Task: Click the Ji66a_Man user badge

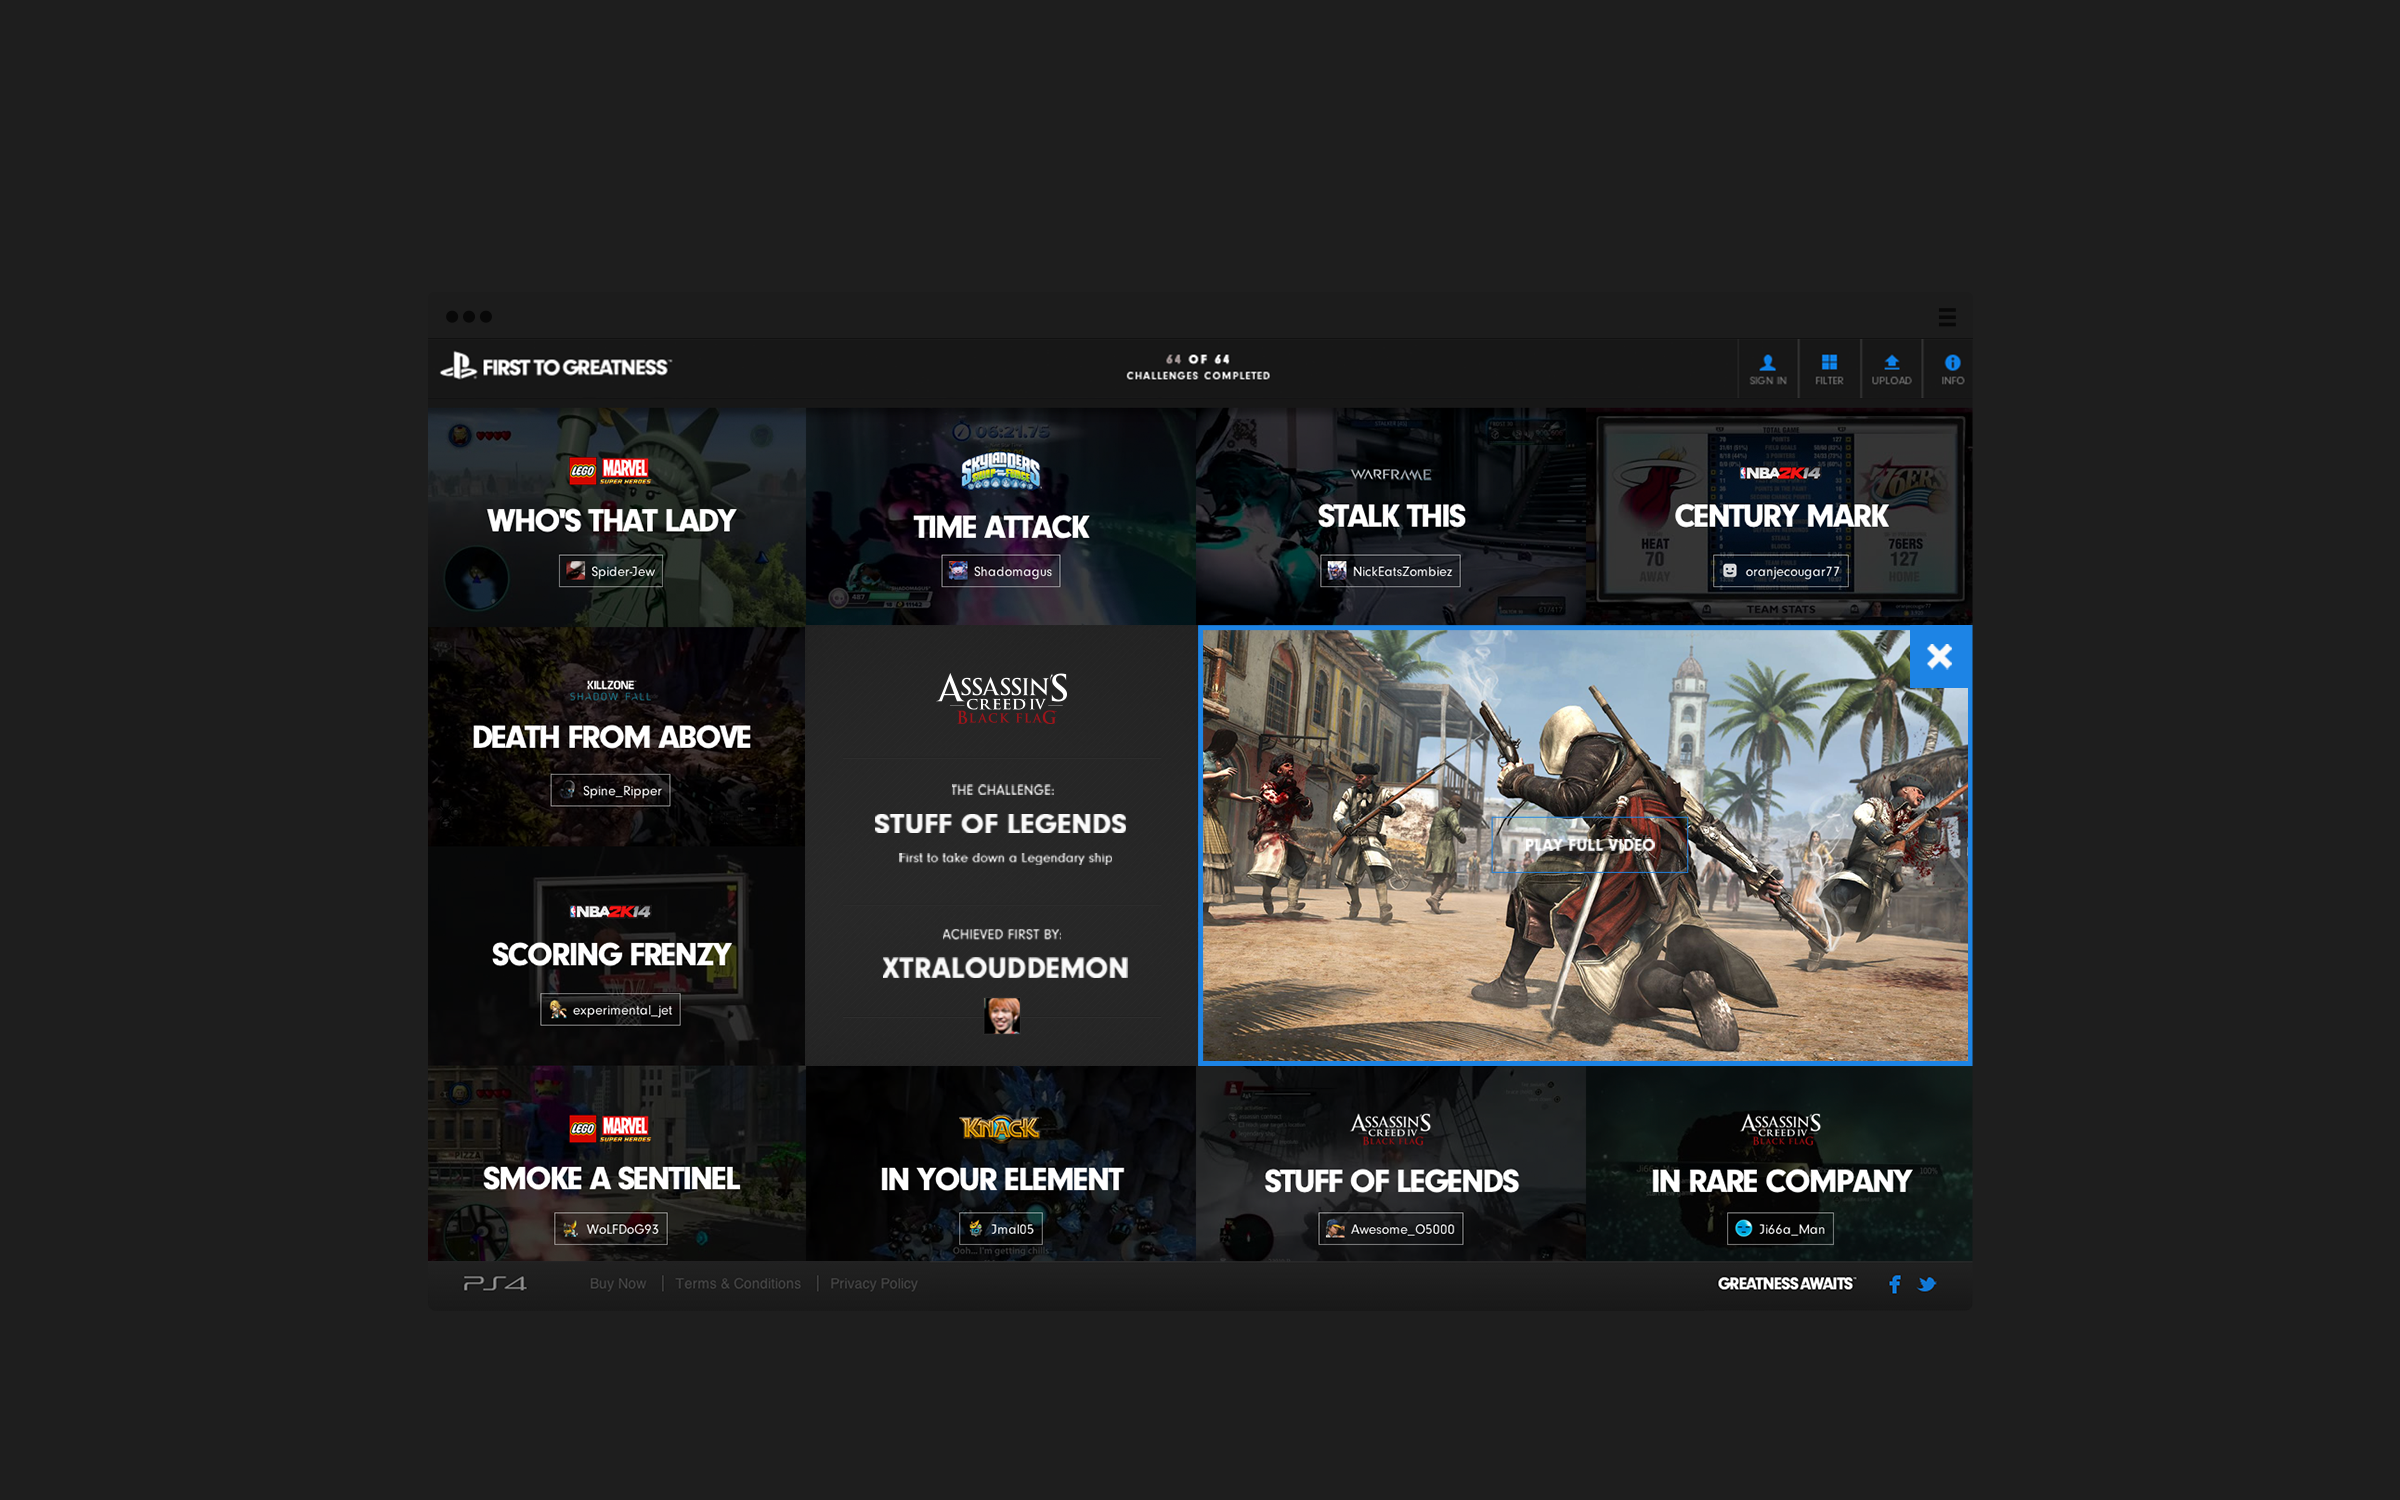Action: point(1780,1229)
